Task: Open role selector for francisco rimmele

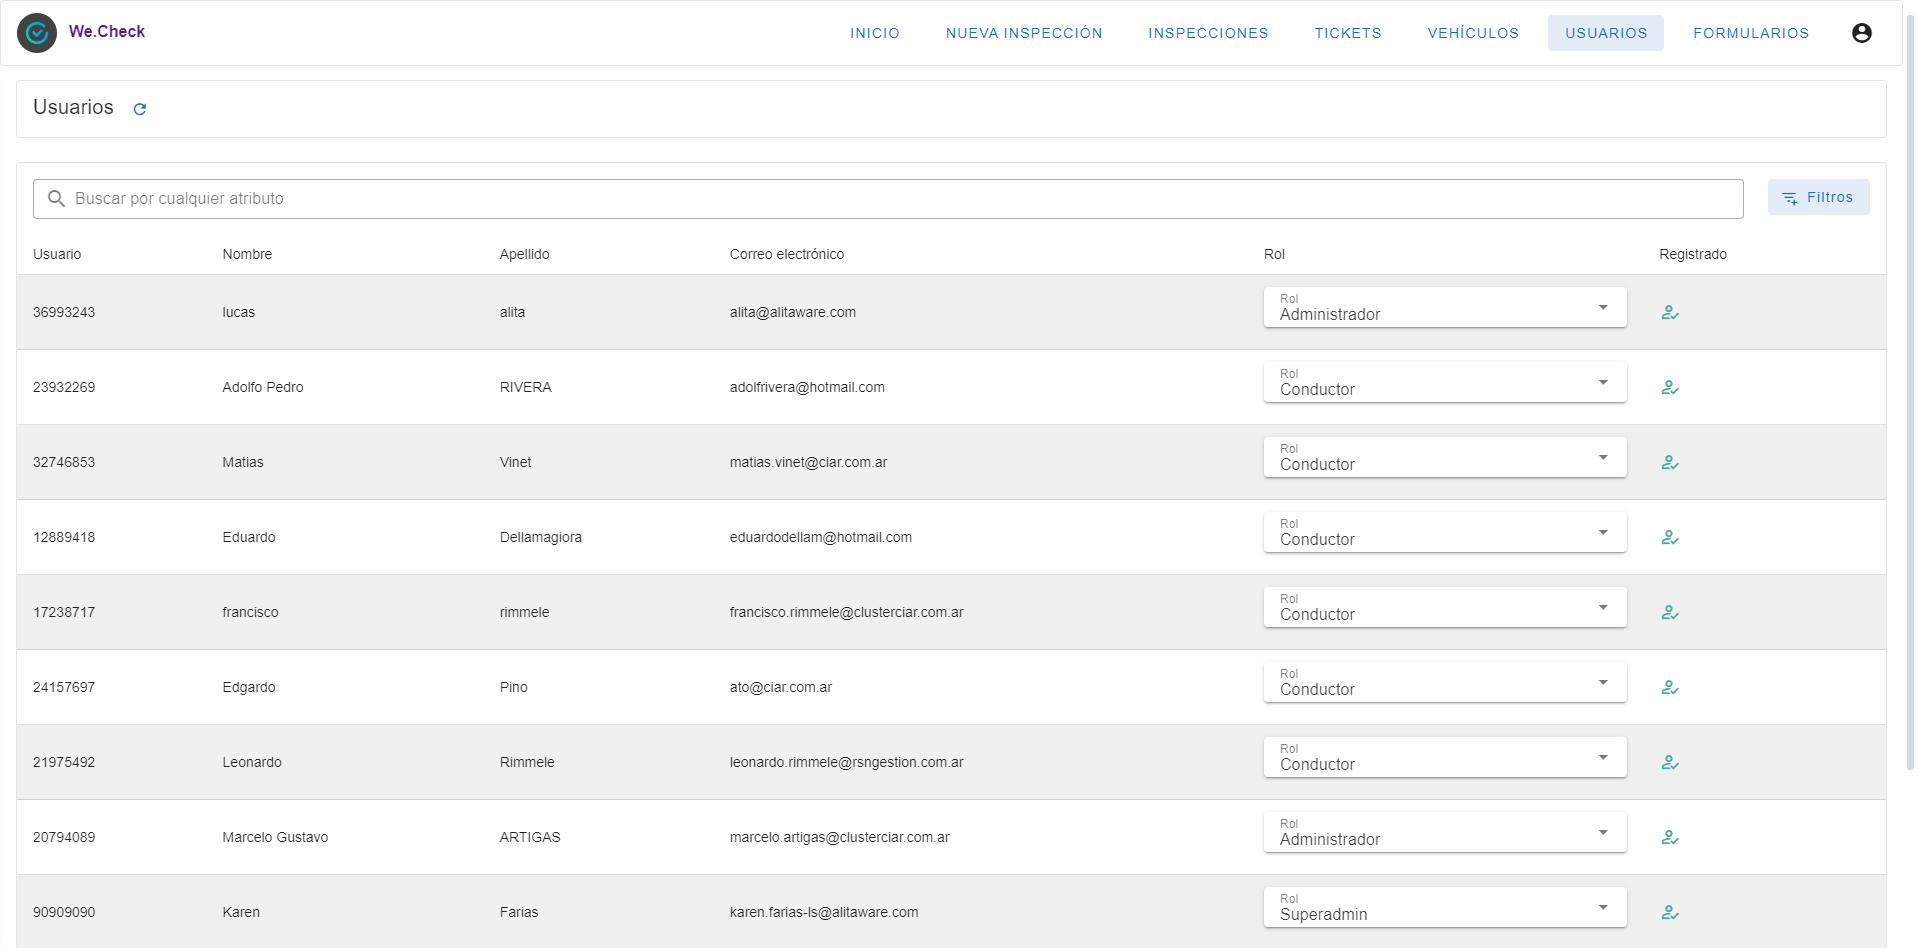Action: tap(1444, 608)
